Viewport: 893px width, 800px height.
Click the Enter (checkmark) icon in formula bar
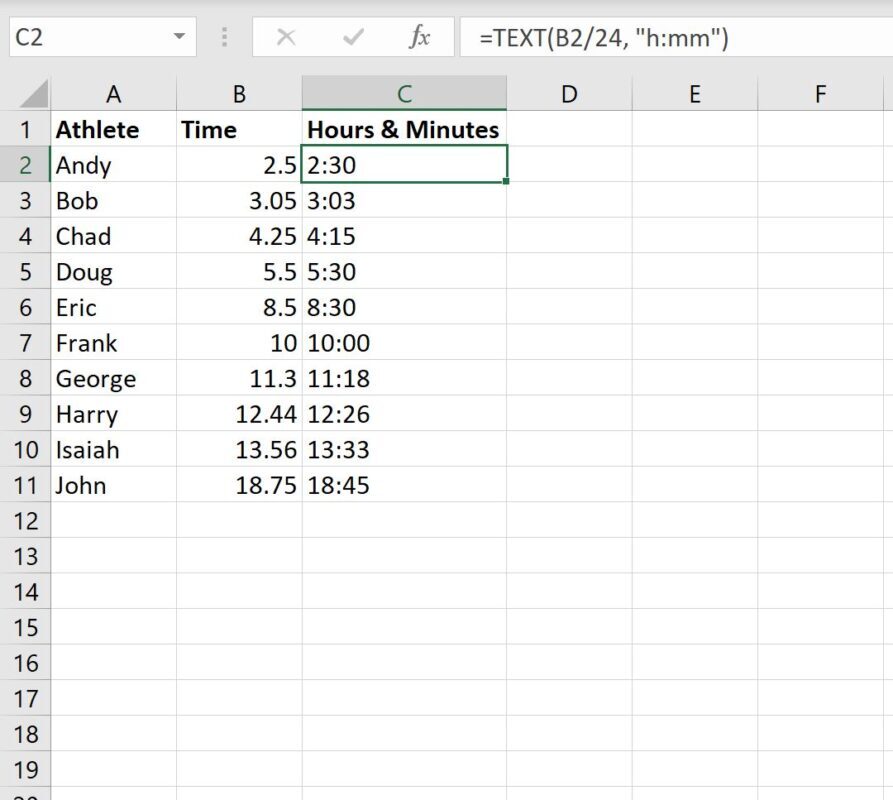[x=352, y=37]
